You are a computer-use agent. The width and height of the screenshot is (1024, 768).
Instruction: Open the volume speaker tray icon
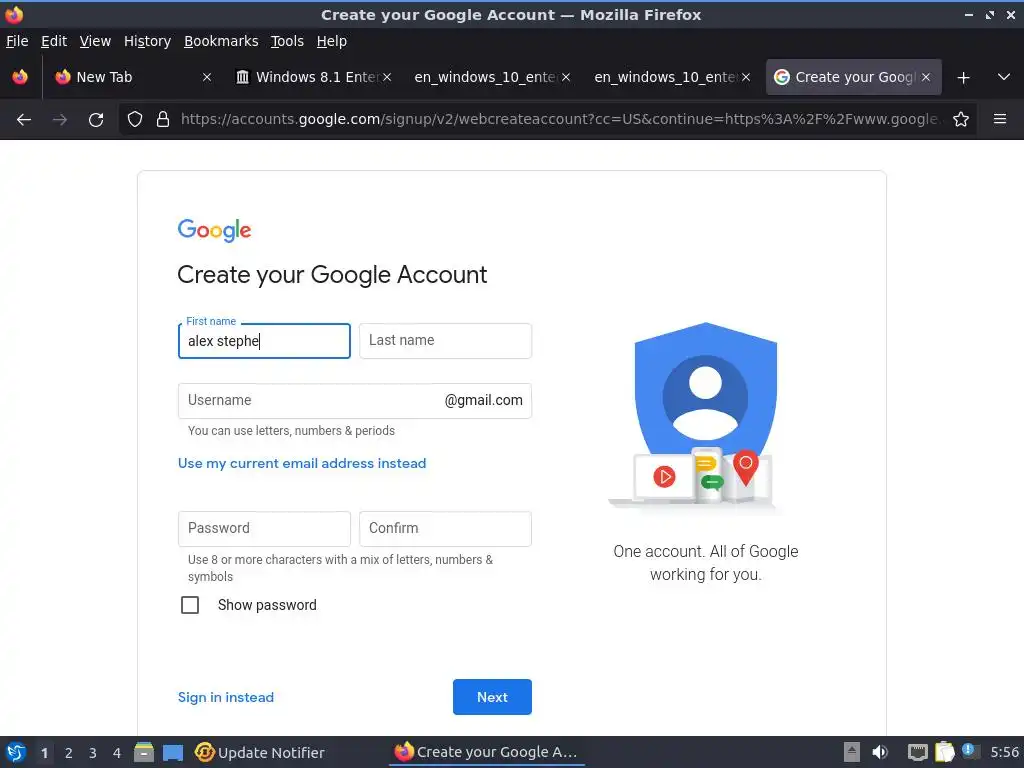point(880,752)
